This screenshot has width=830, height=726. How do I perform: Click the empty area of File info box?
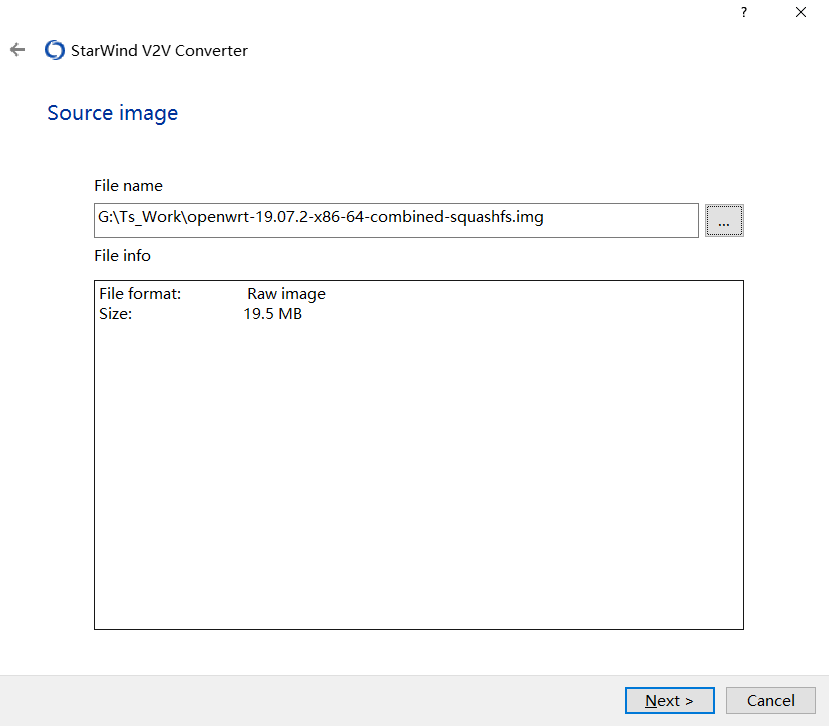418,480
